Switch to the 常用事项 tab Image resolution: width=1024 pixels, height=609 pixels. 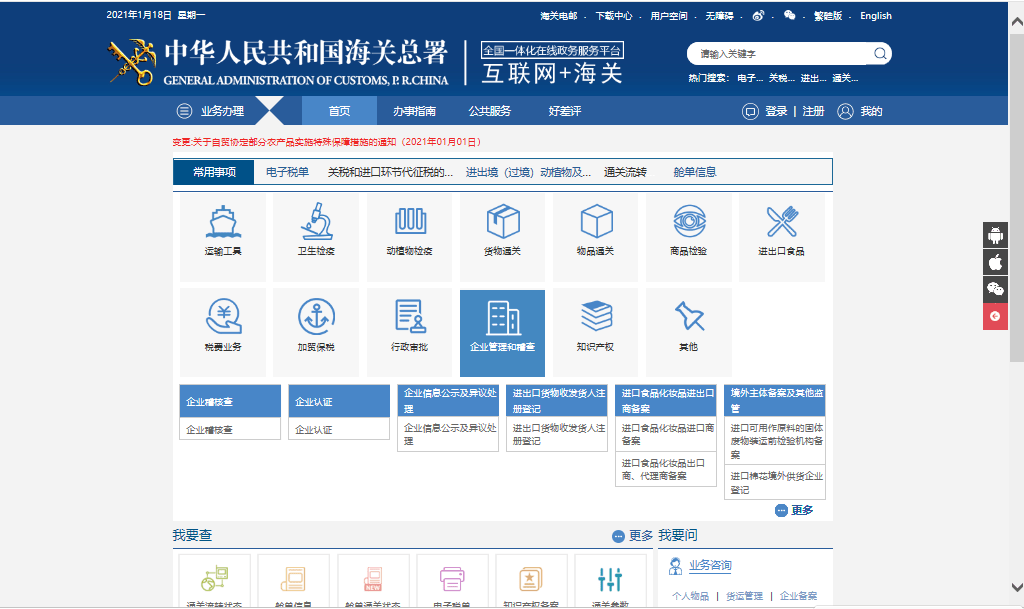(x=214, y=172)
